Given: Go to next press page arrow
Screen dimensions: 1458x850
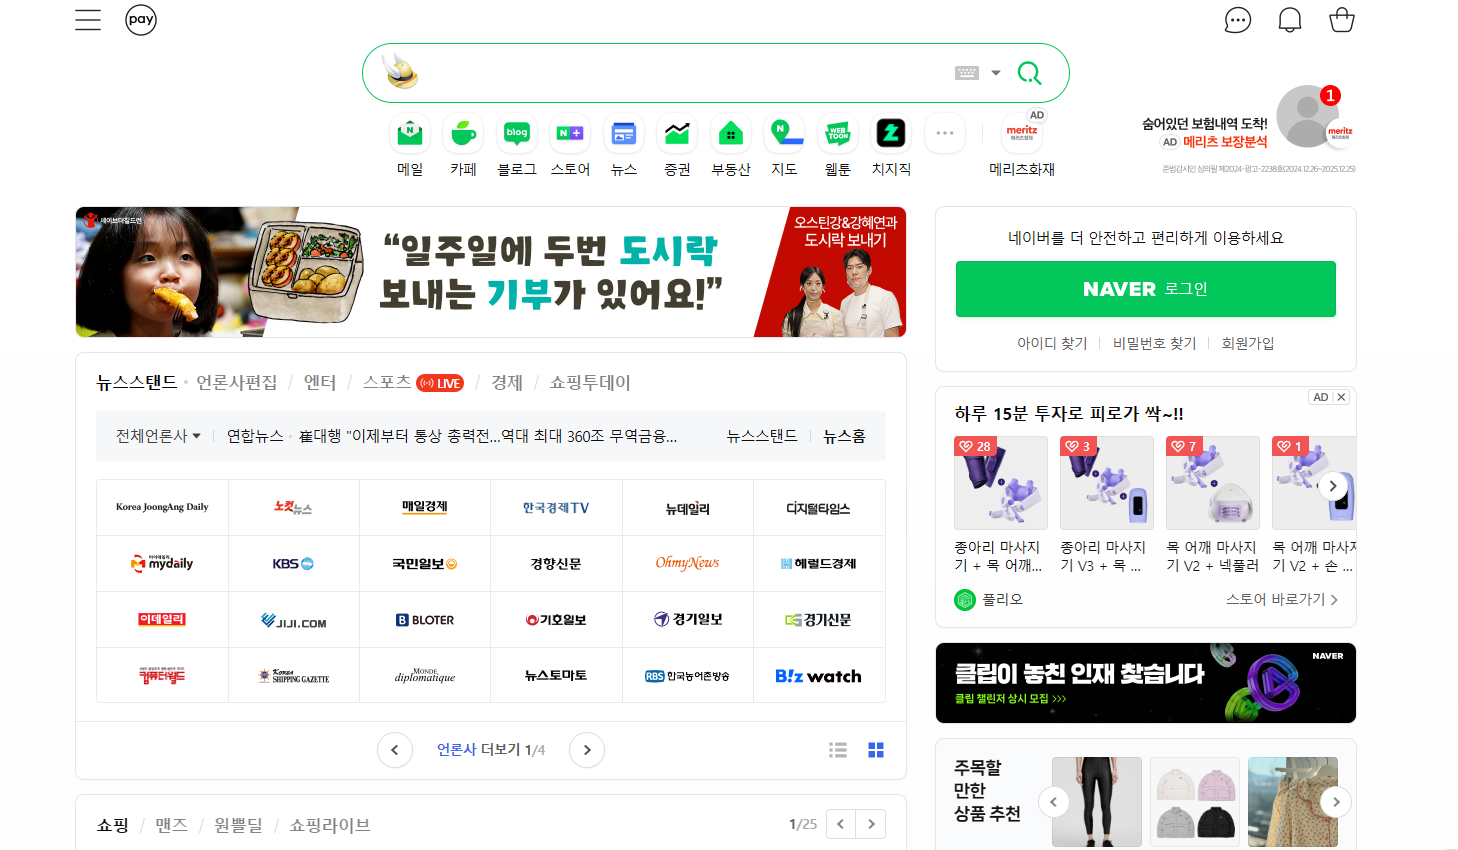Looking at the screenshot, I should pos(587,750).
